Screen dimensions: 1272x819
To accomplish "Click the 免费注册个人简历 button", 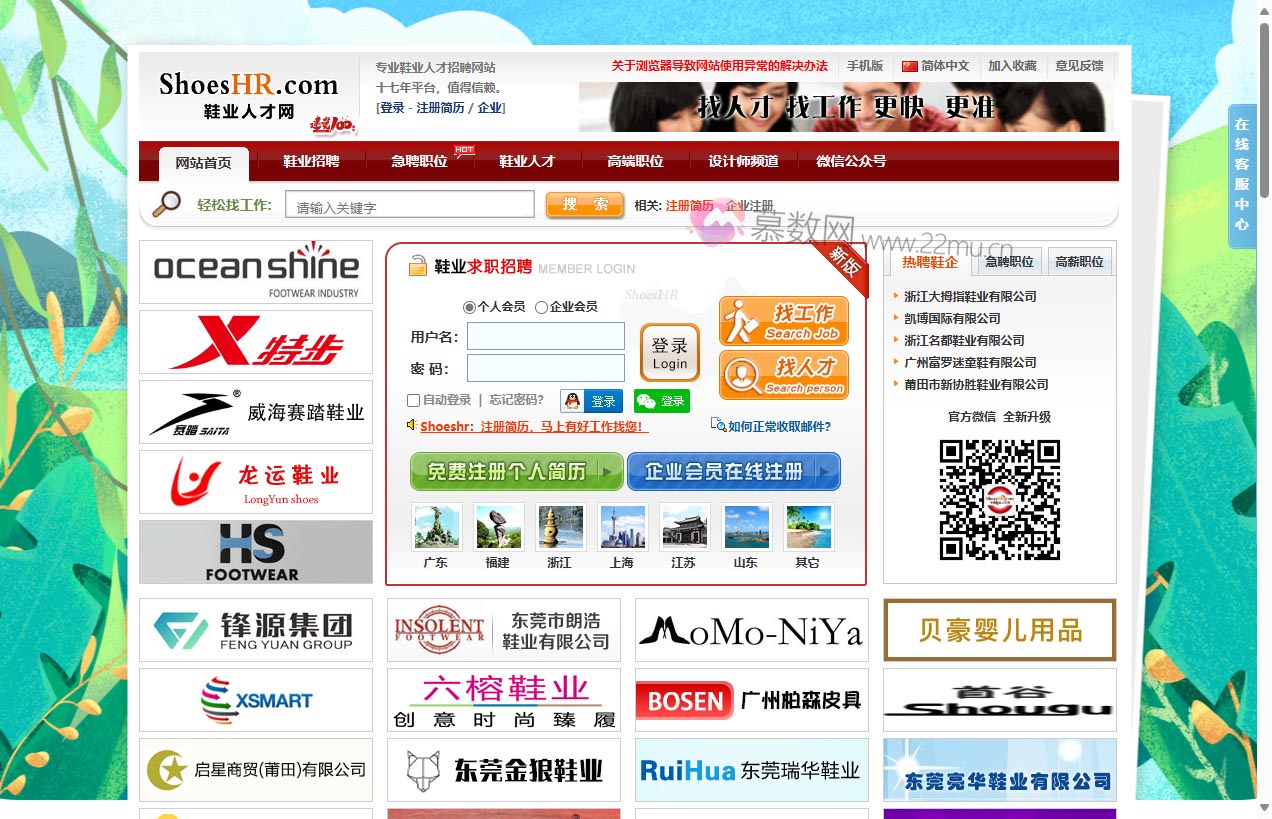I will tap(516, 471).
